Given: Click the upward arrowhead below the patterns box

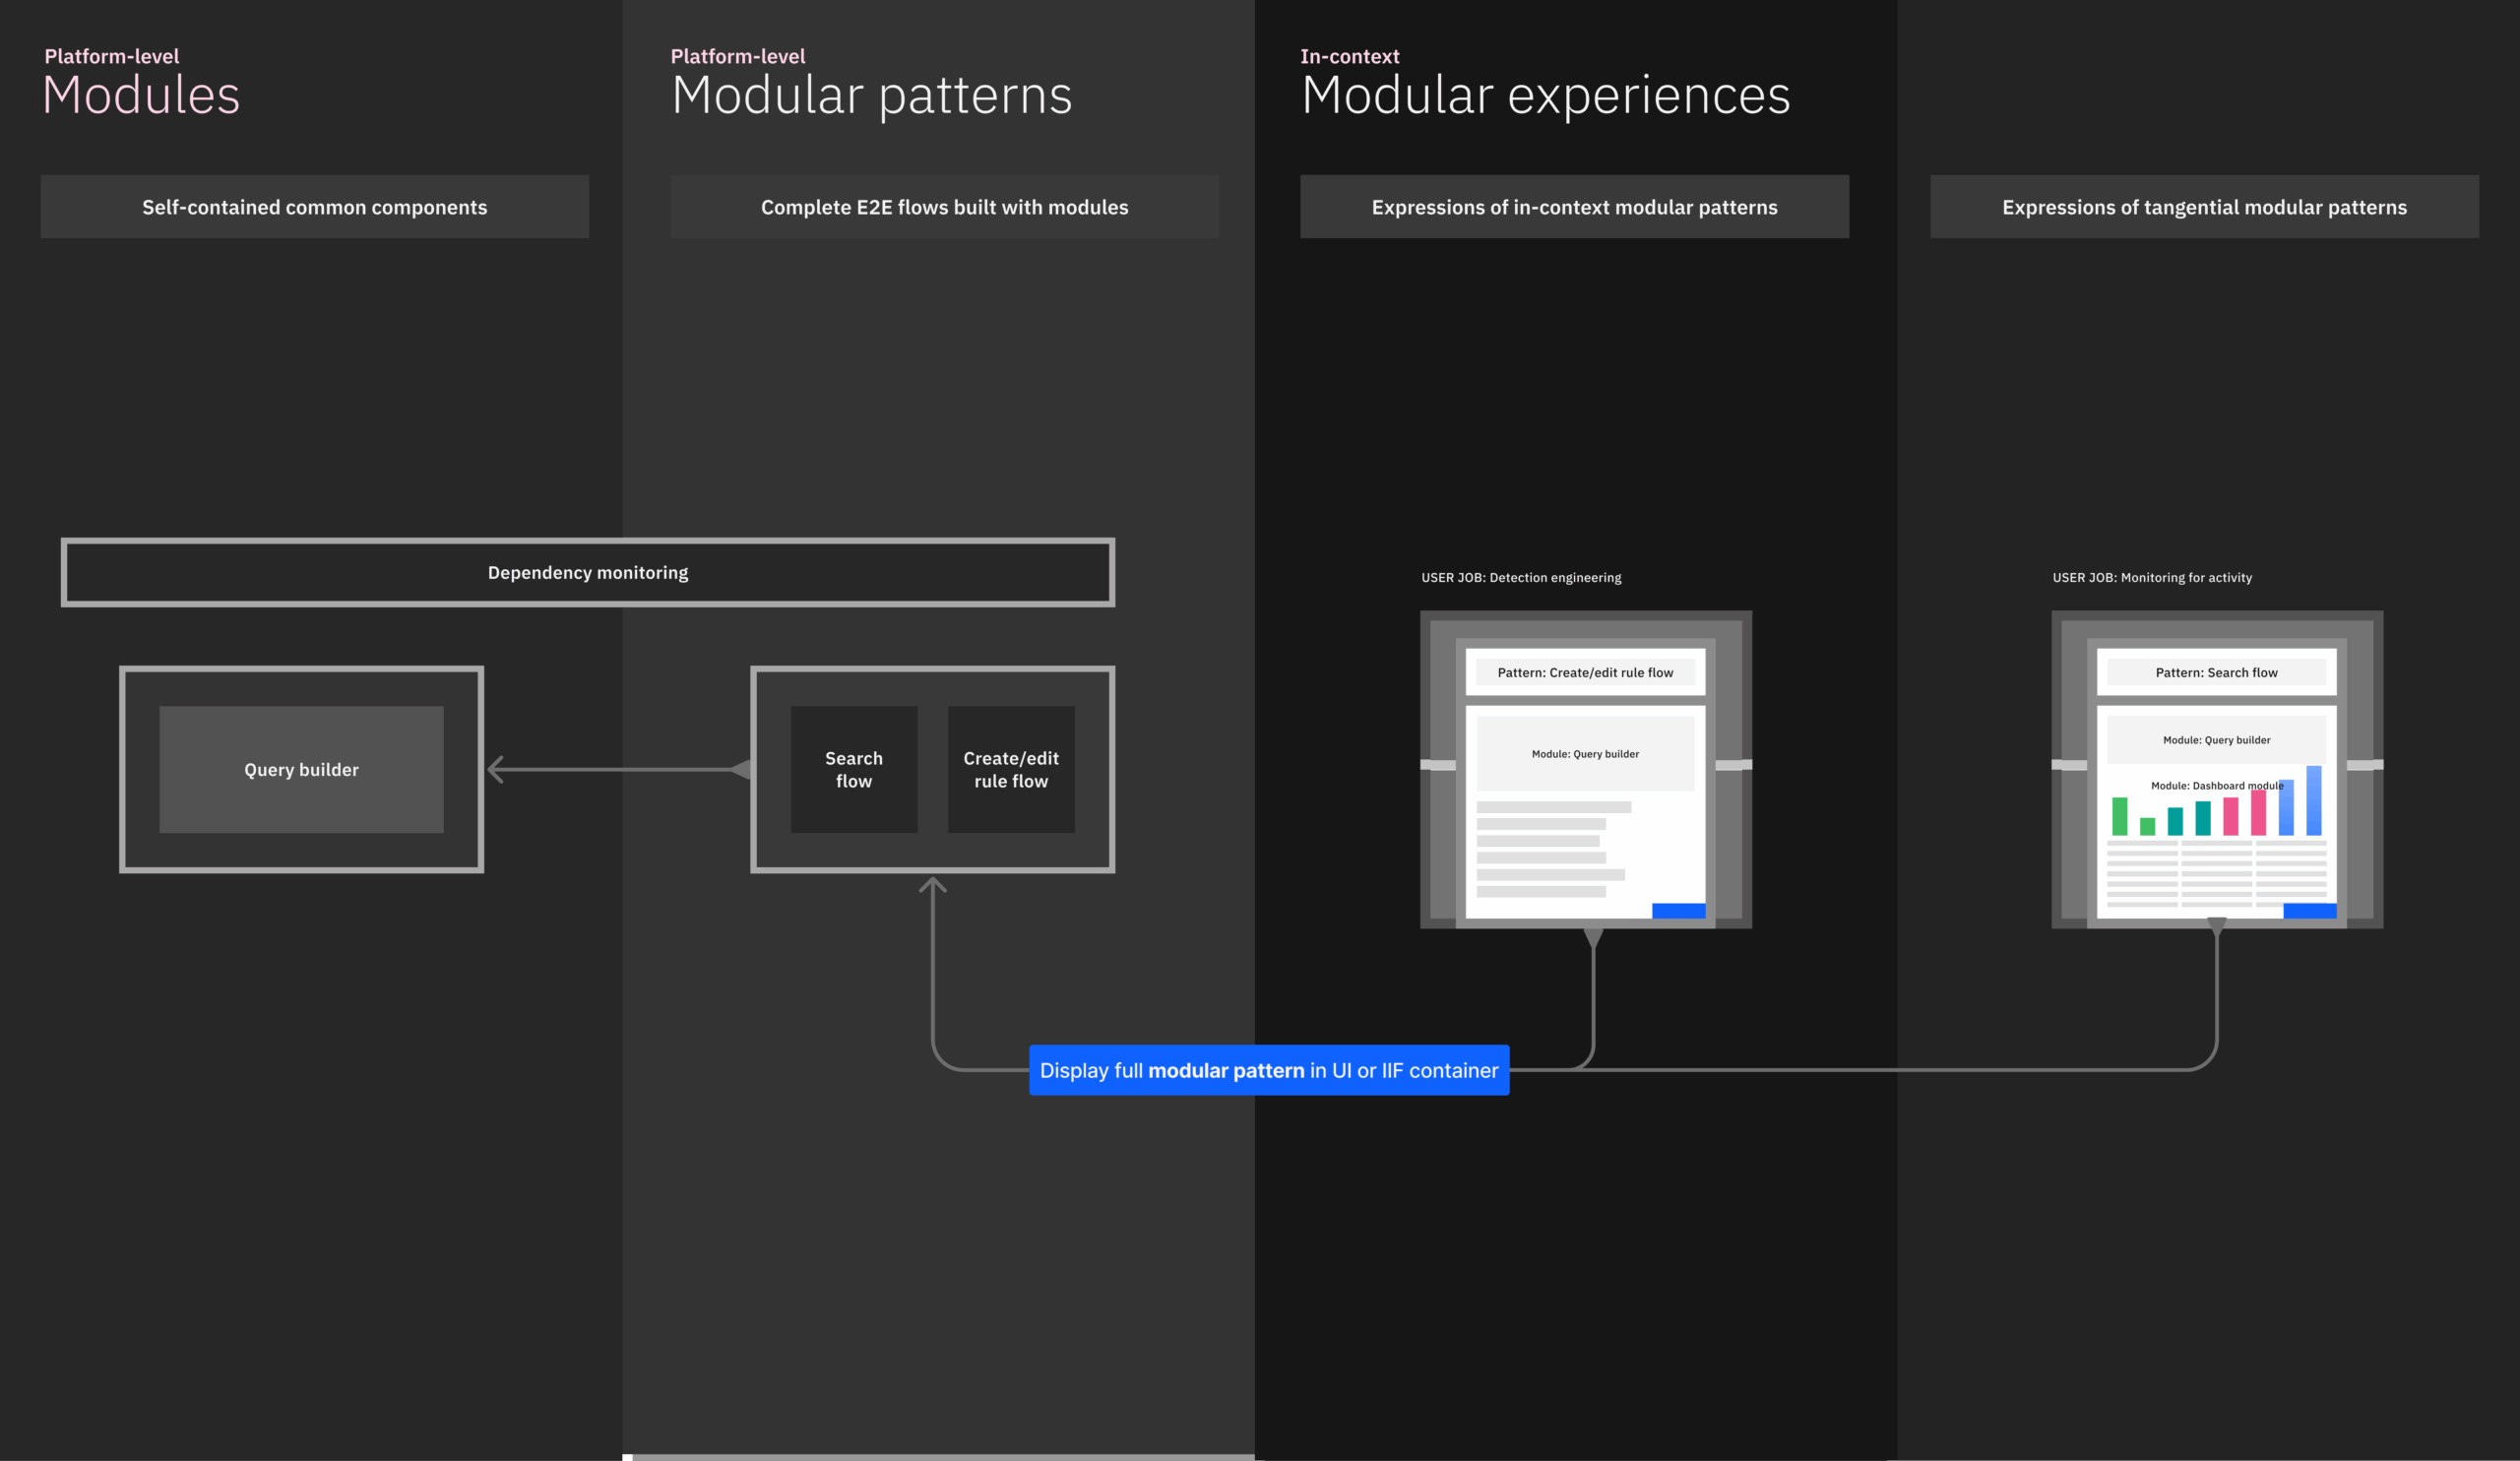Looking at the screenshot, I should (x=932, y=885).
